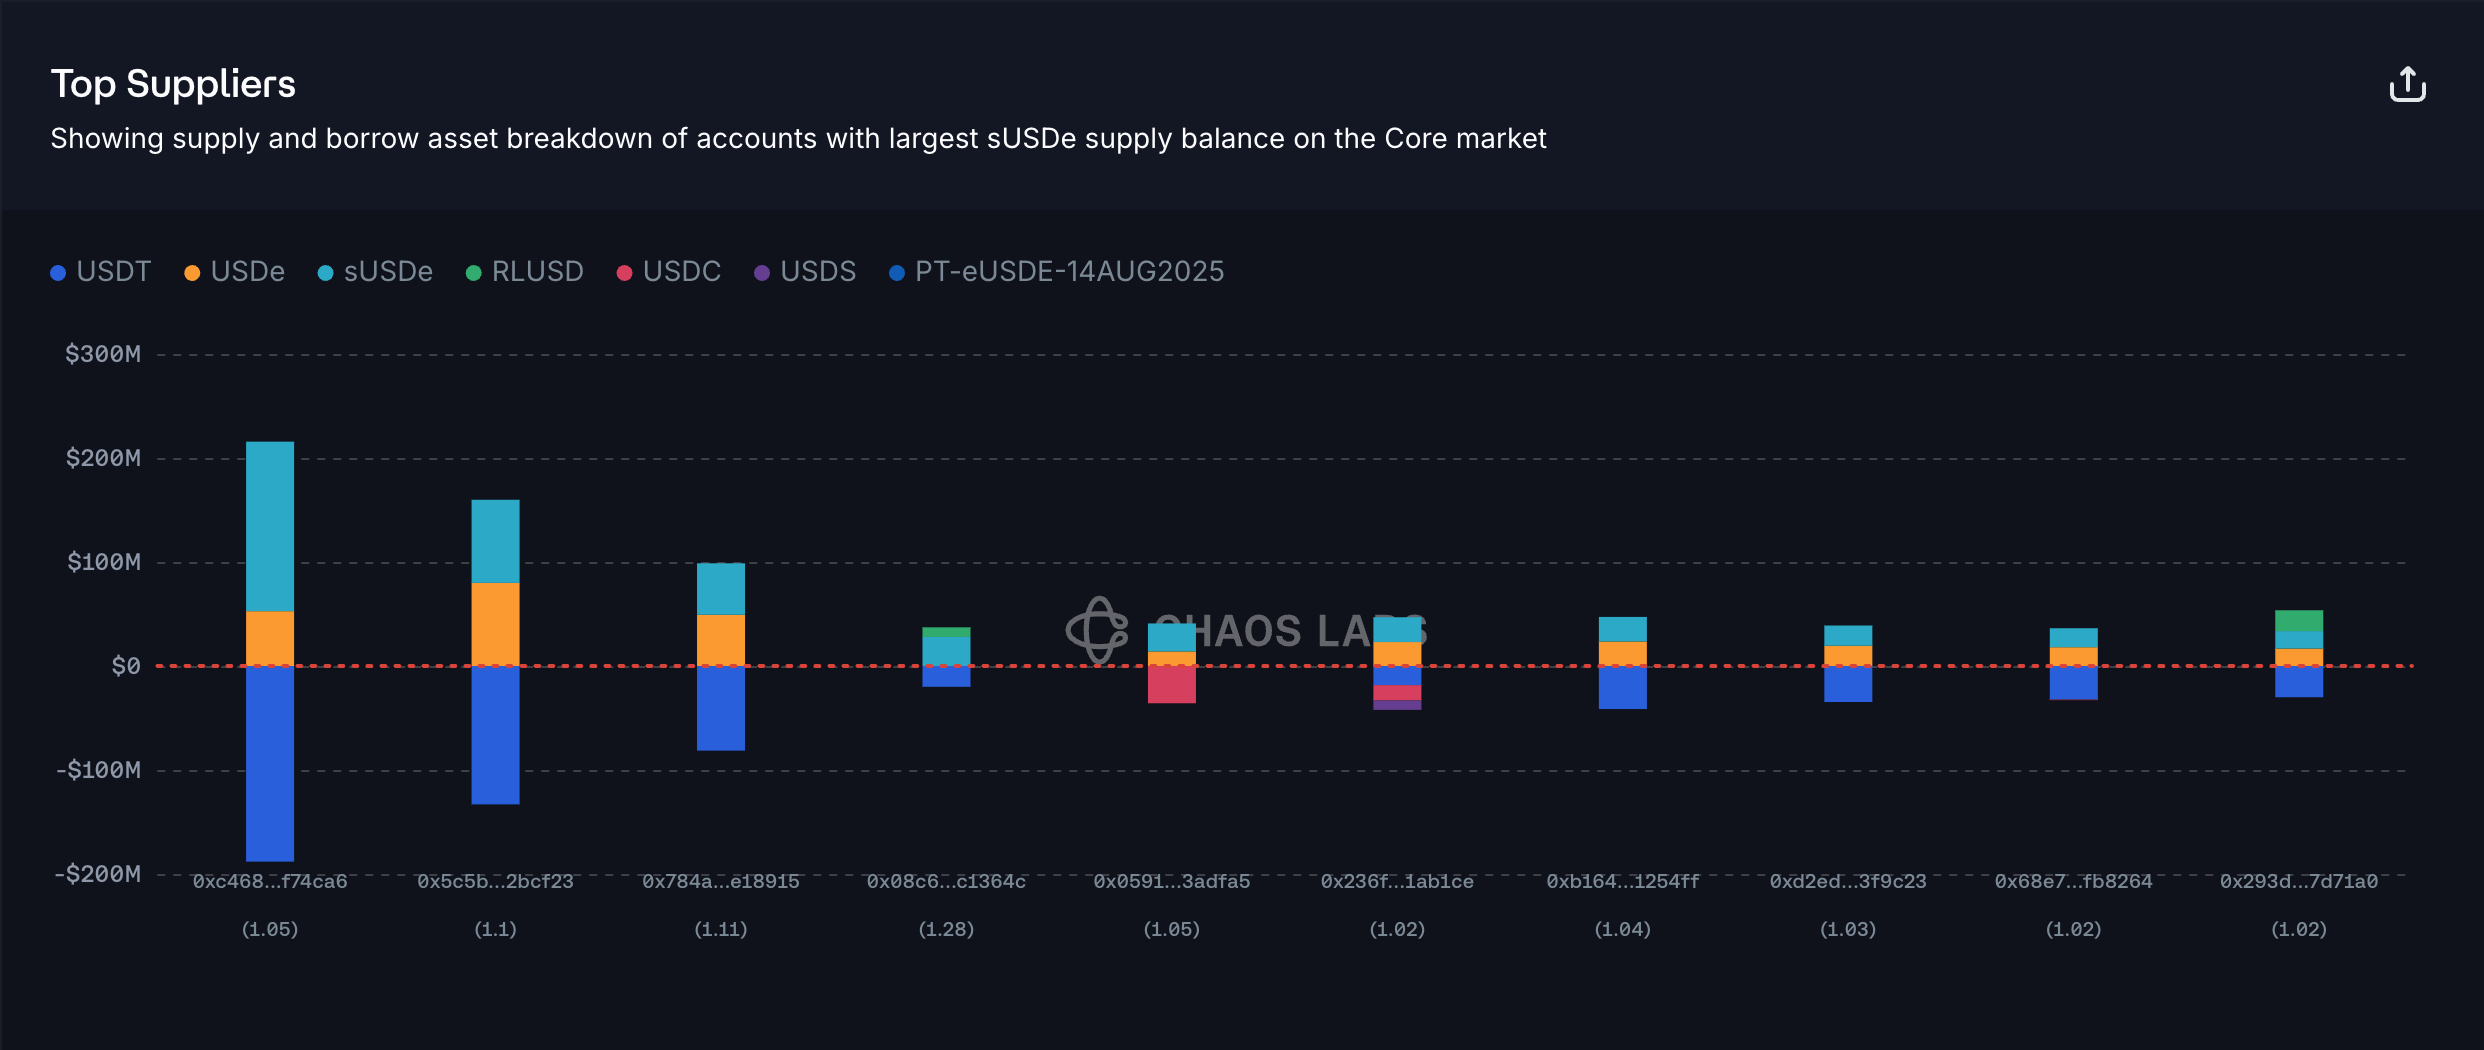Click the account label 0x236f...1ab1ce
Screen dimensions: 2484x1050
tap(1397, 882)
